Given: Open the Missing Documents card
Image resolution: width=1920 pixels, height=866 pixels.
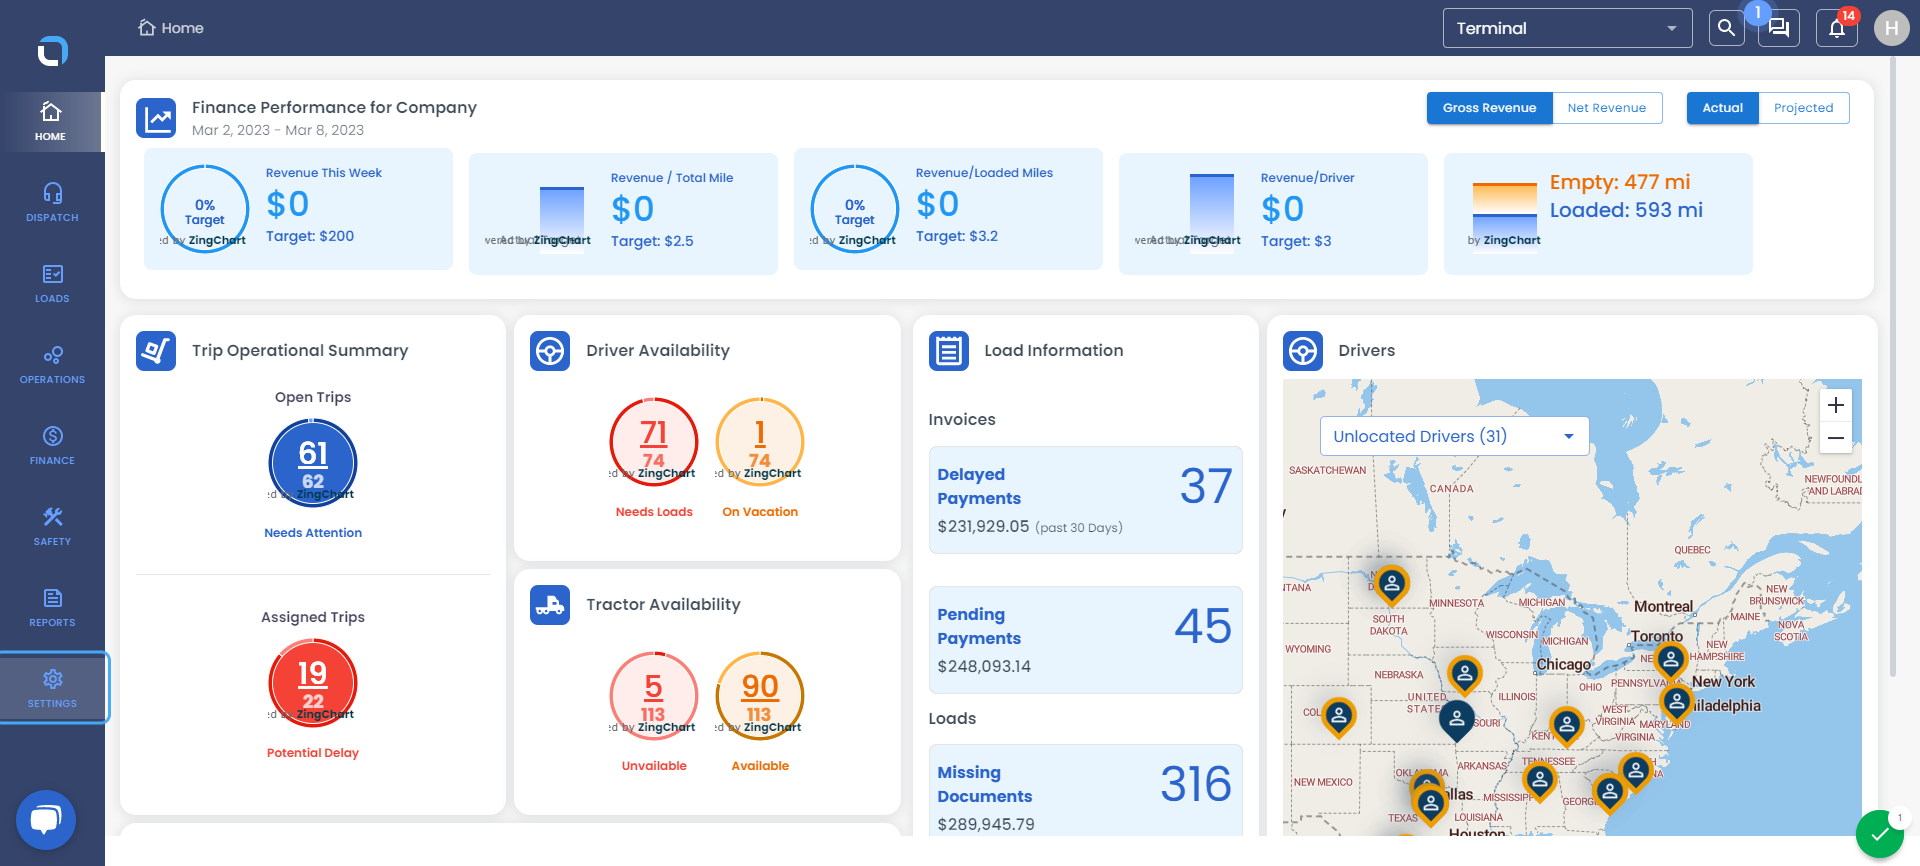Looking at the screenshot, I should (1085, 790).
